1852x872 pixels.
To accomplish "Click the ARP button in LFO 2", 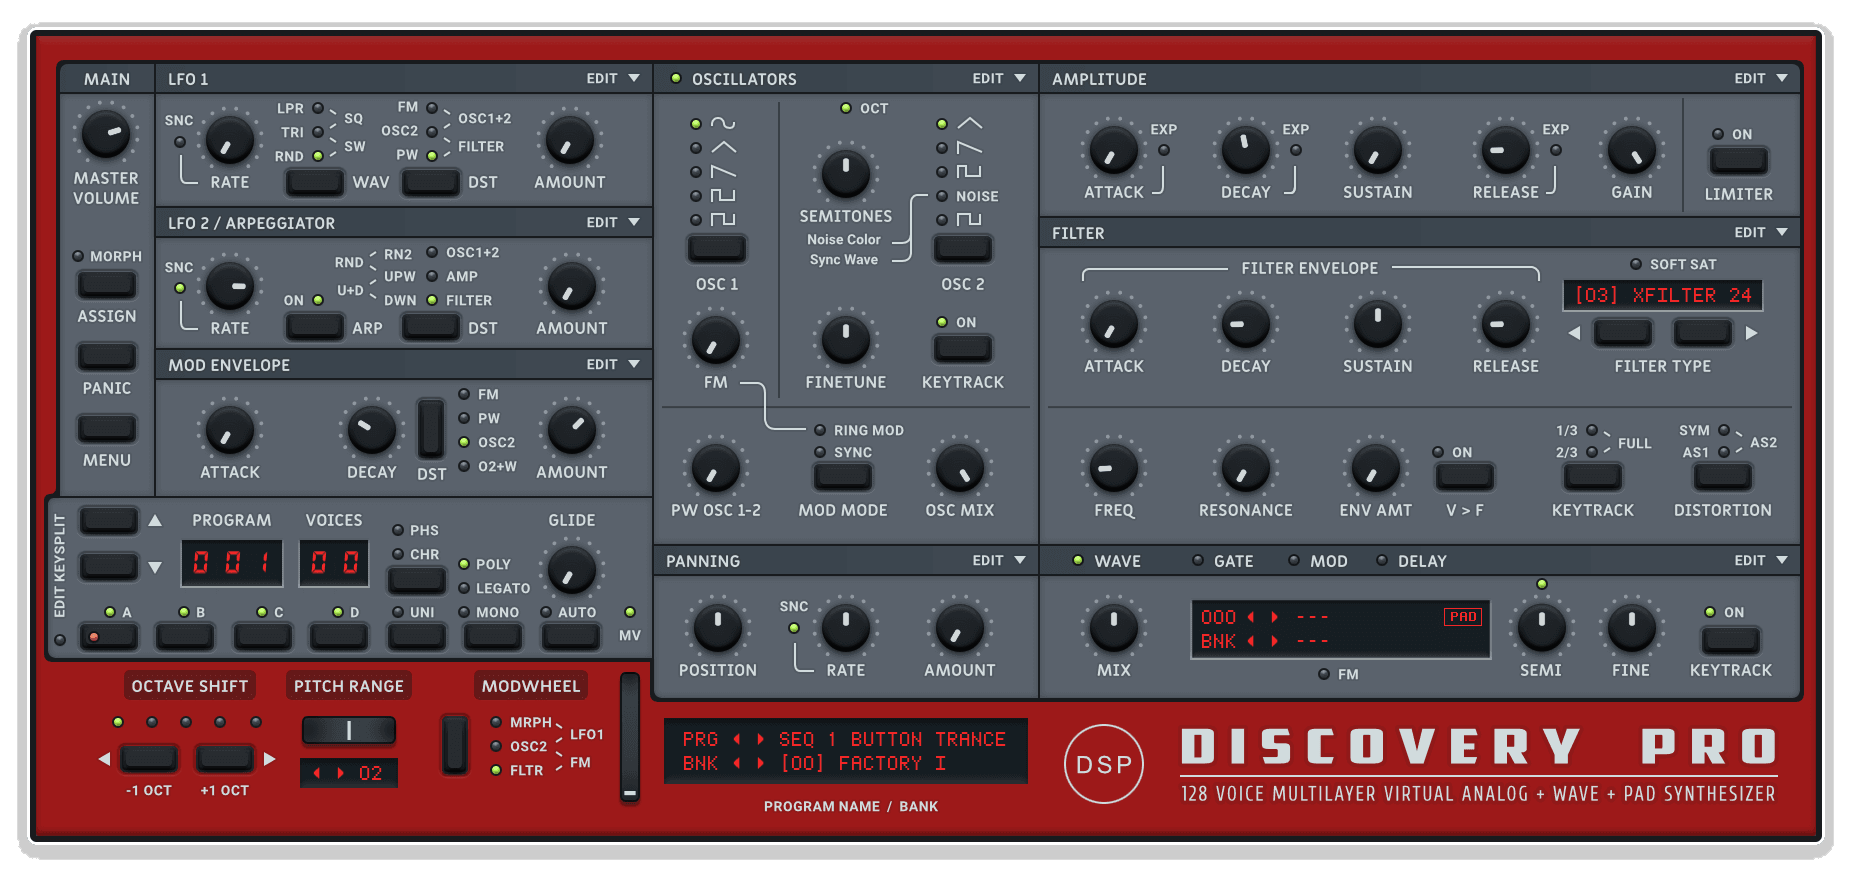I will coord(314,326).
